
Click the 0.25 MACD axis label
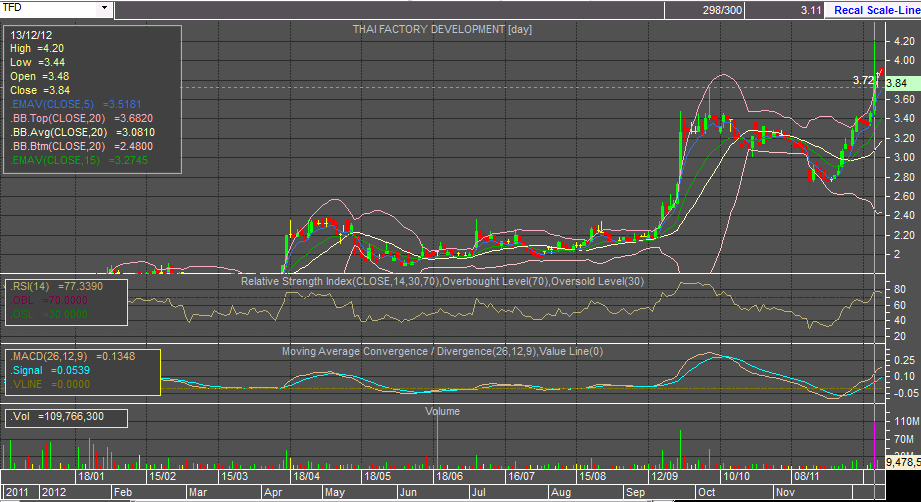tap(903, 361)
